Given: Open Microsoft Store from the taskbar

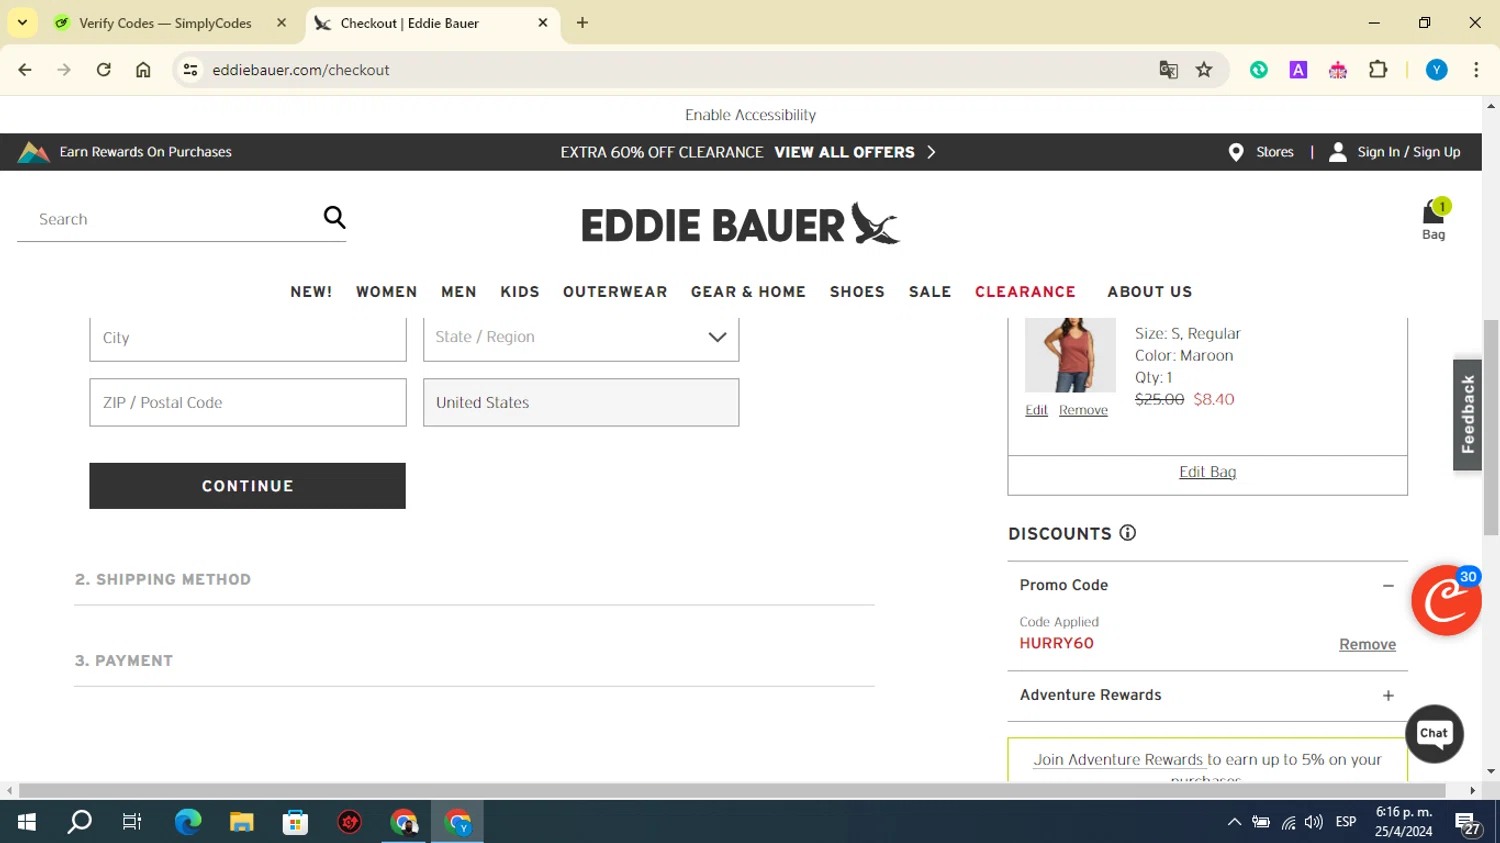Looking at the screenshot, I should [295, 822].
